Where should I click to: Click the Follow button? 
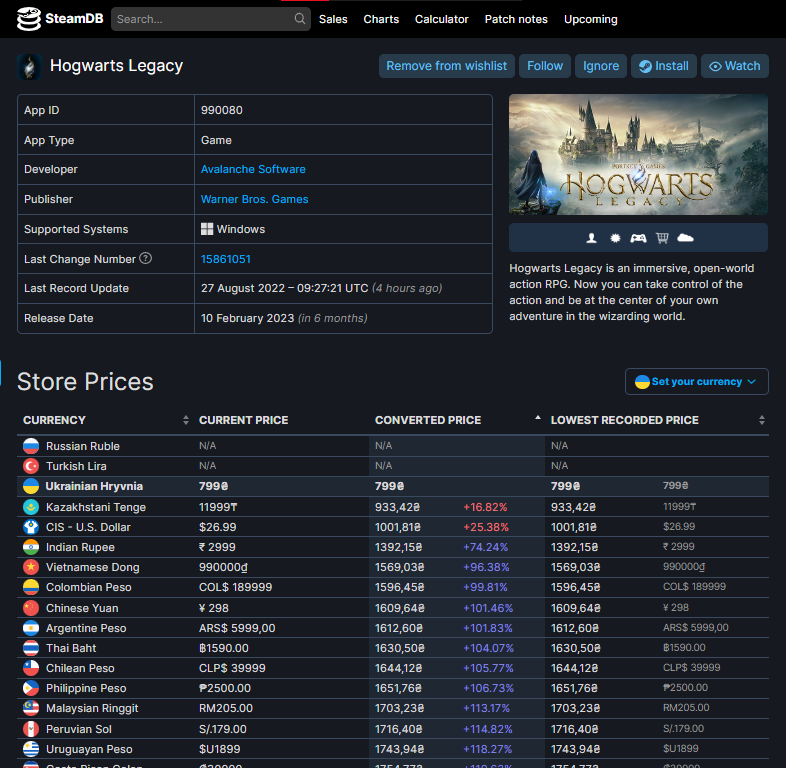tap(545, 66)
